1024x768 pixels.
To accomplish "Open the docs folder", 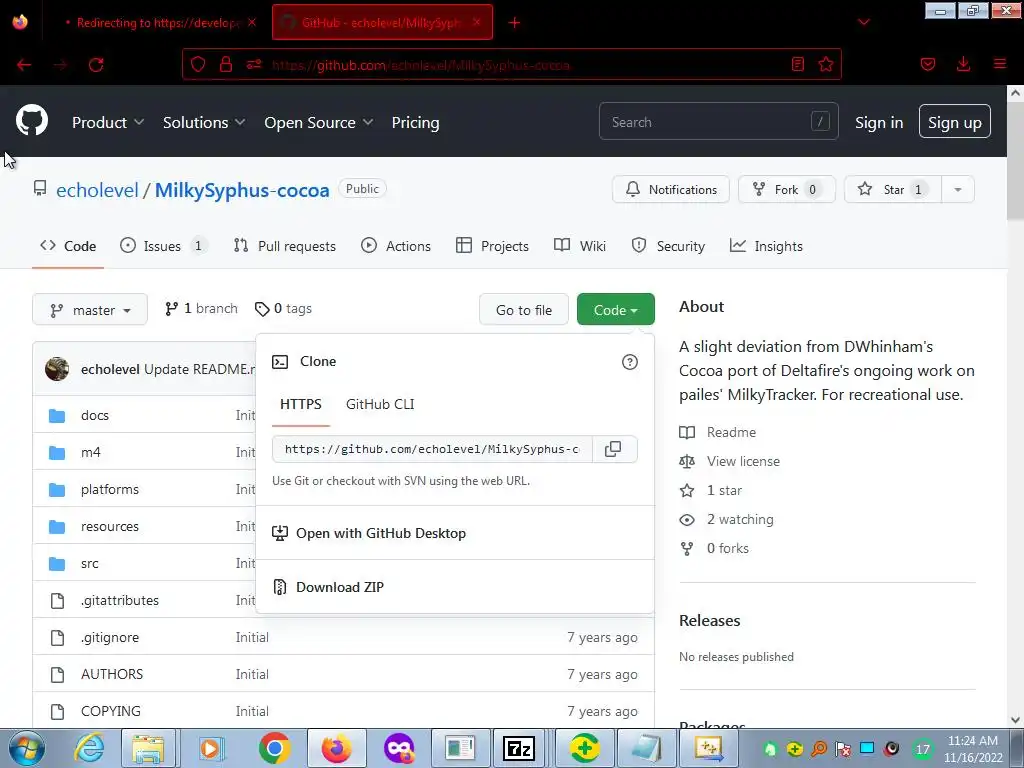I will coord(95,415).
